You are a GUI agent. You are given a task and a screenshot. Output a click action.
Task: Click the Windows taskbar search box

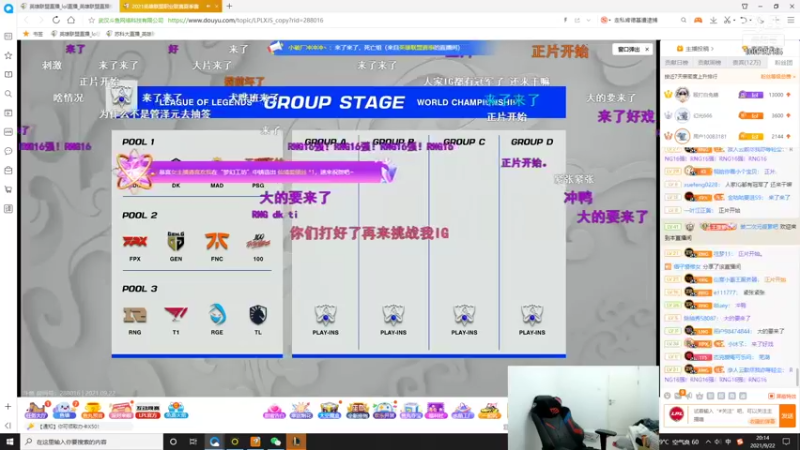[x=92, y=442]
